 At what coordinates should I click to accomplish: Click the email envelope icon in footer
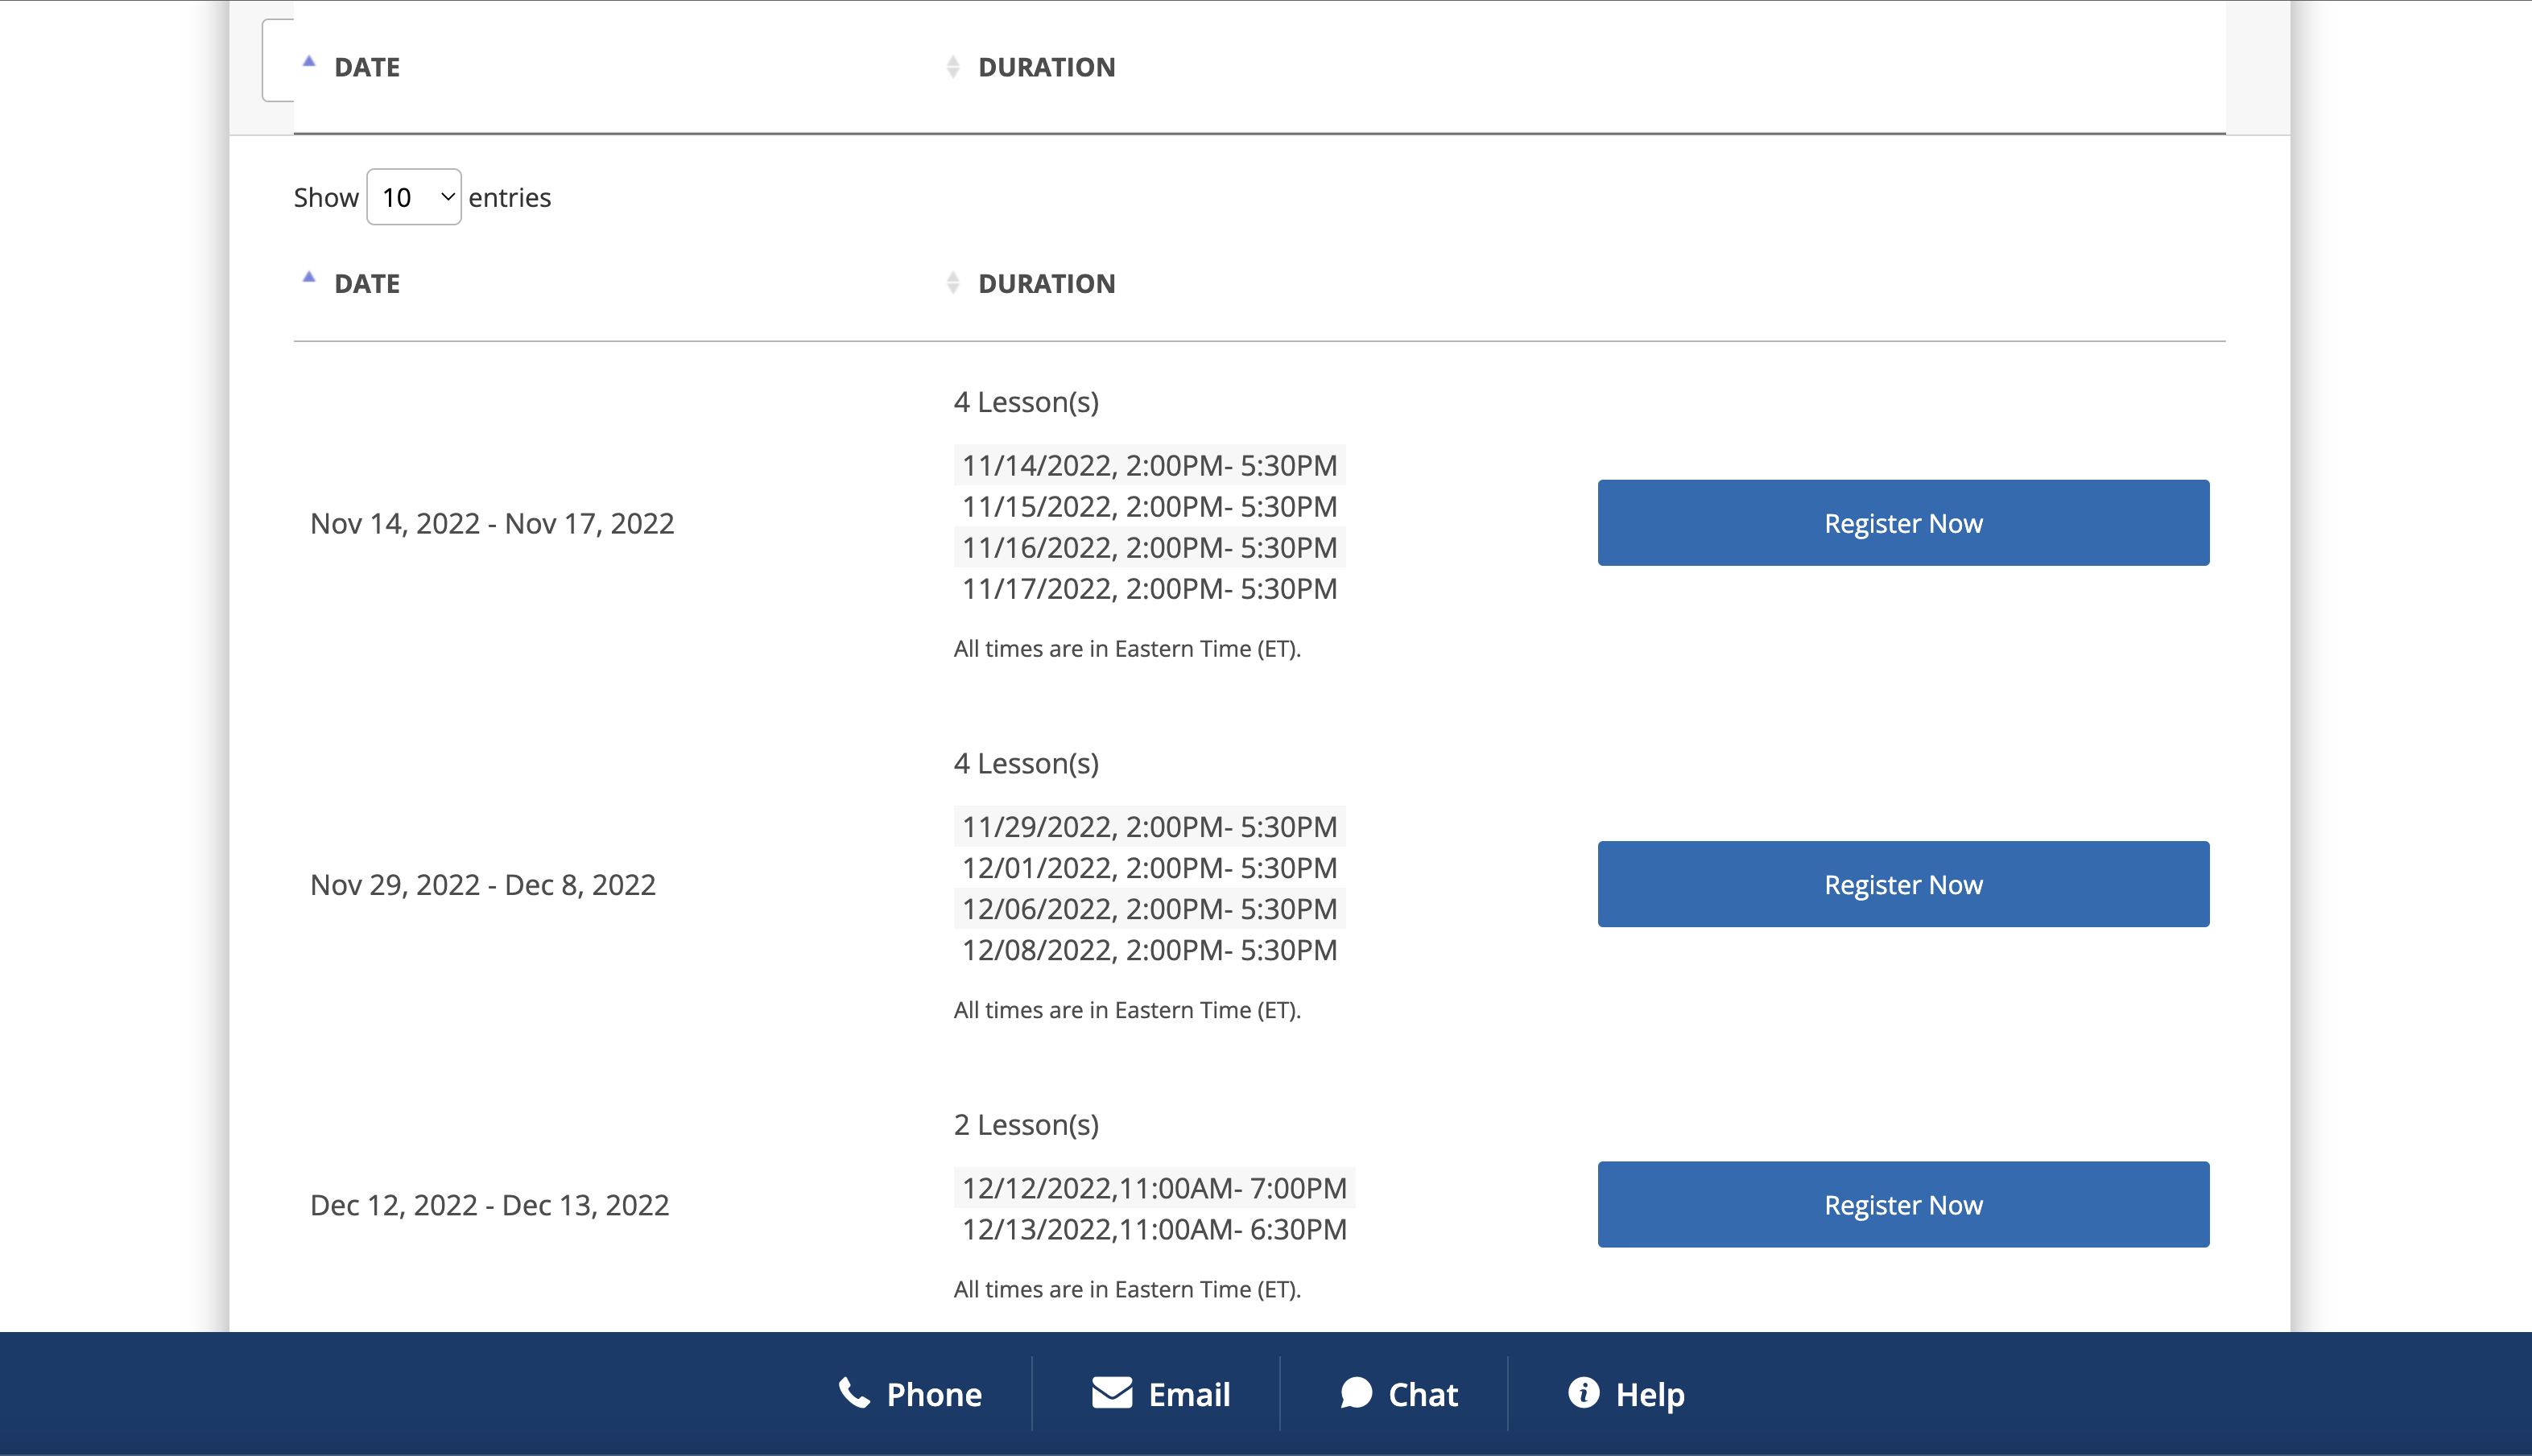pos(1111,1392)
